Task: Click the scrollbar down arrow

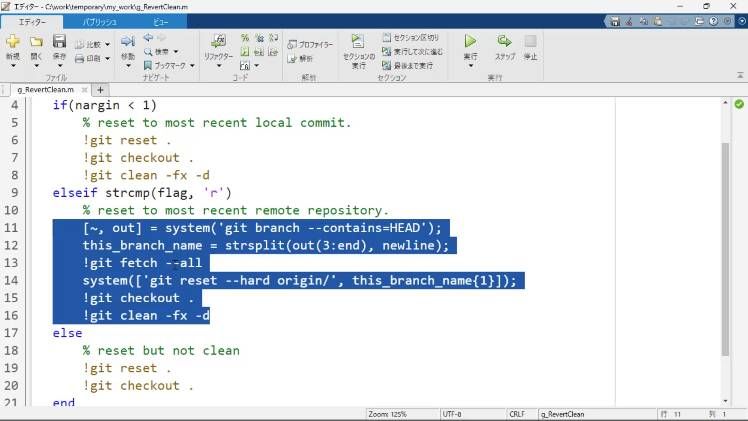Action: 725,401
